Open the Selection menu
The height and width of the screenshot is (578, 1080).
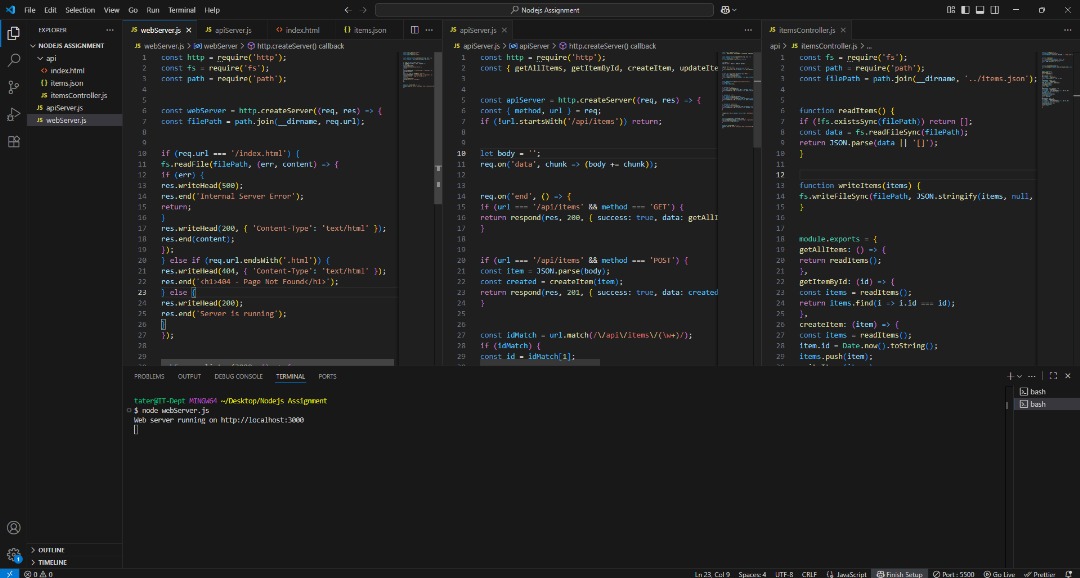[x=81, y=10]
